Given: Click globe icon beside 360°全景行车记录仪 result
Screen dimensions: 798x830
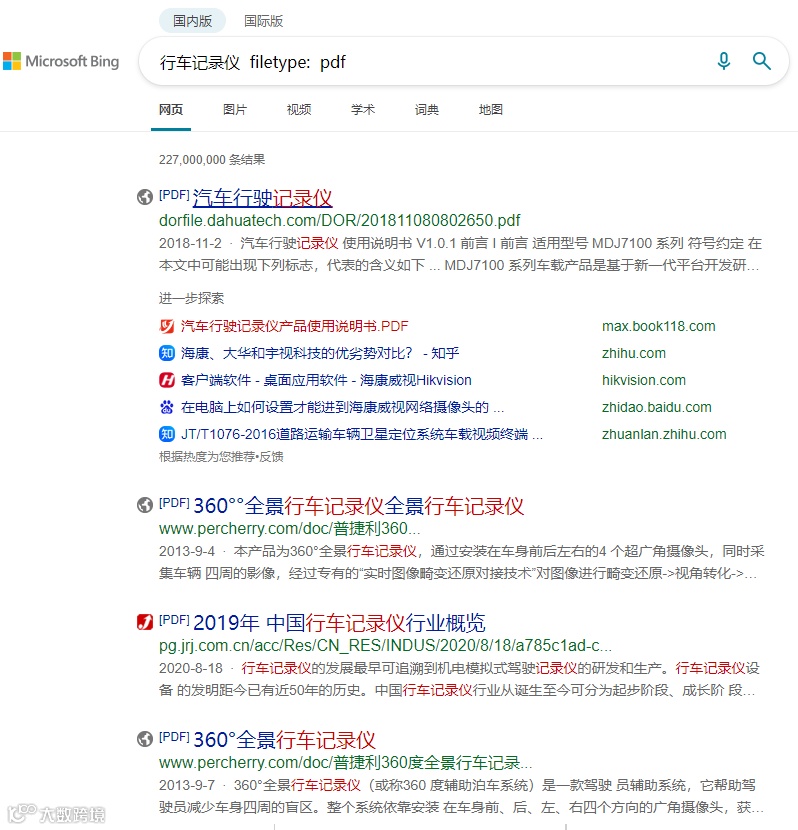Looking at the screenshot, I should [x=144, y=739].
